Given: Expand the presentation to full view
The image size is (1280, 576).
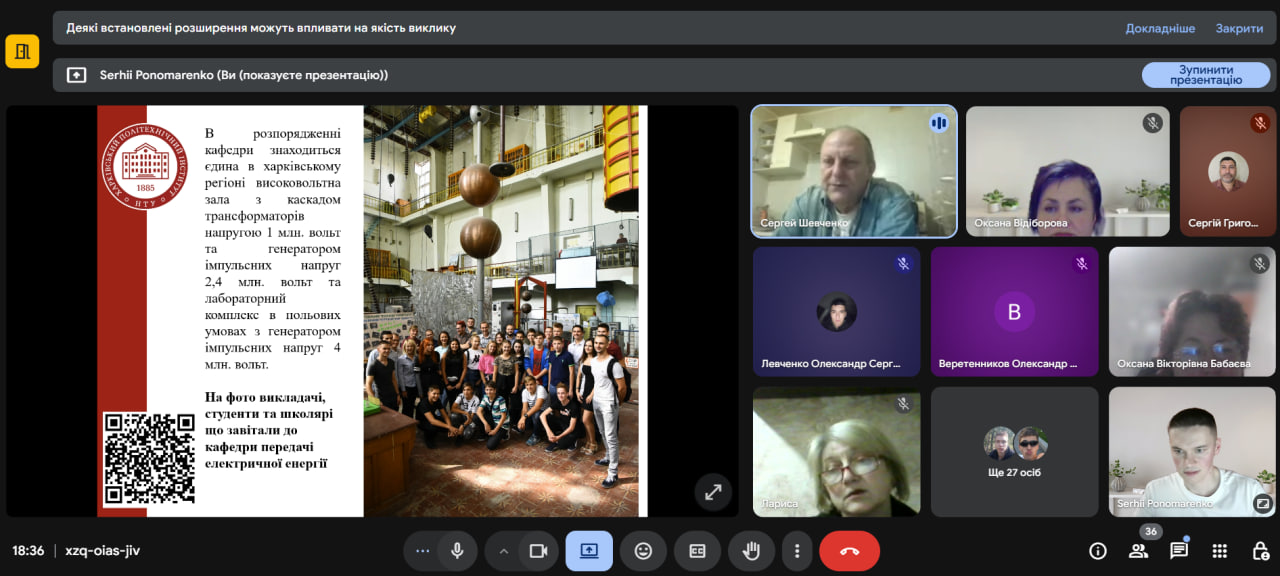Looking at the screenshot, I should tap(713, 492).
